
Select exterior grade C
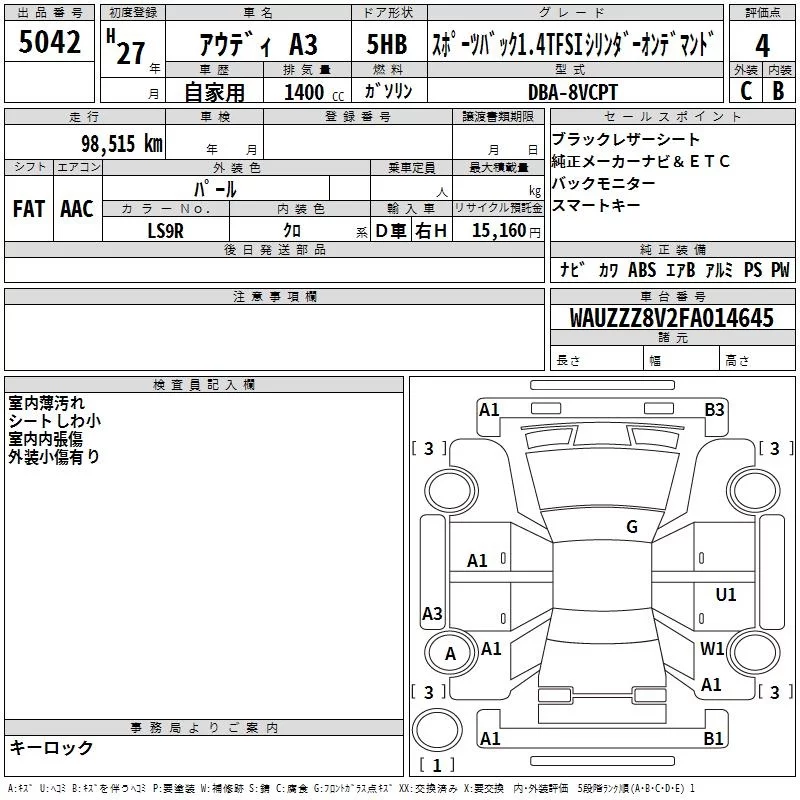click(746, 91)
